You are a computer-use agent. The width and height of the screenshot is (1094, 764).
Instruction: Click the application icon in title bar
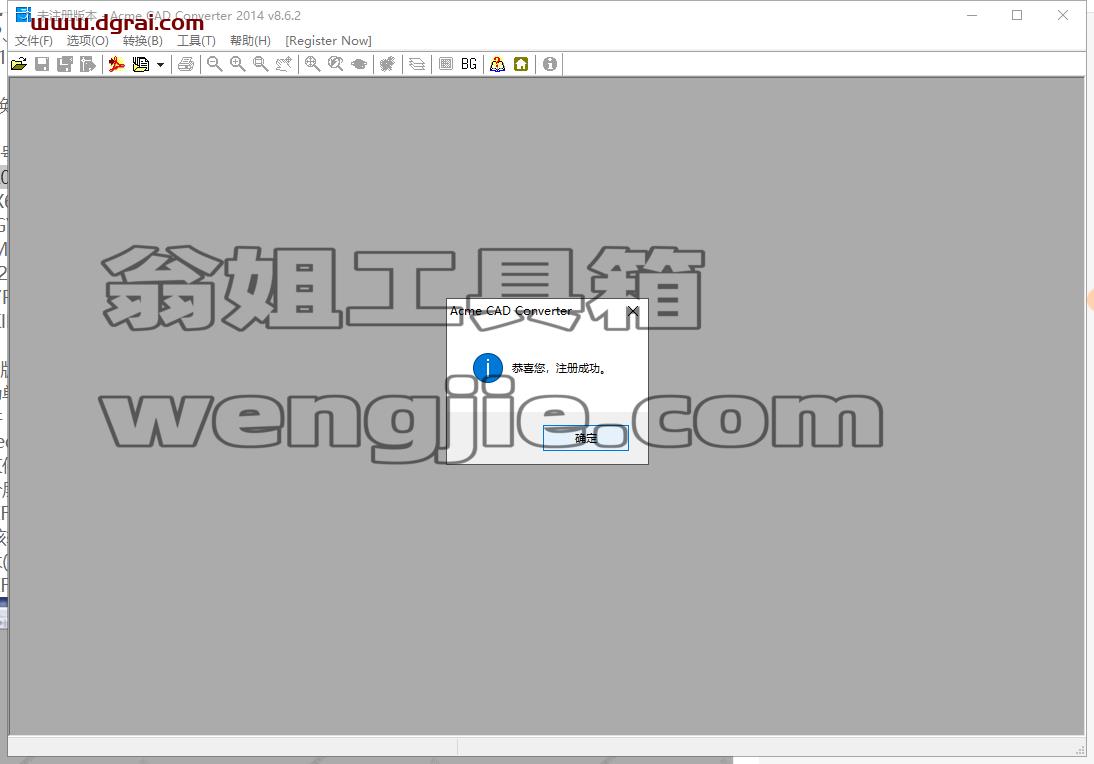tap(23, 14)
